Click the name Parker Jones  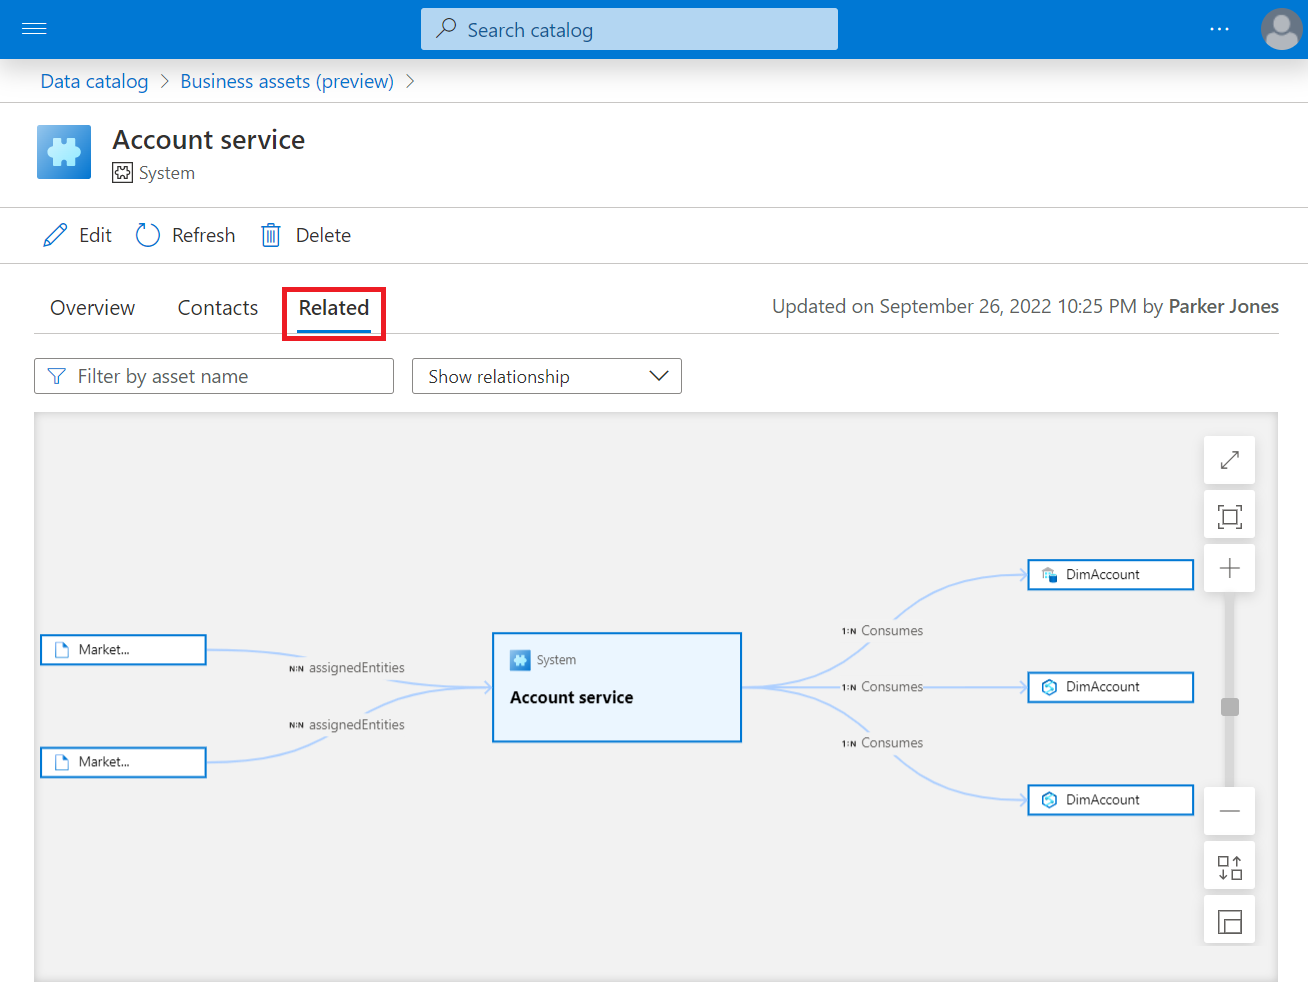point(1224,306)
